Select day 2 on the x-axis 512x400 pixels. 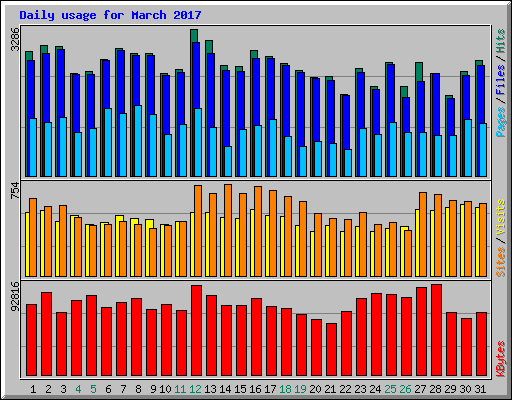click(x=48, y=389)
